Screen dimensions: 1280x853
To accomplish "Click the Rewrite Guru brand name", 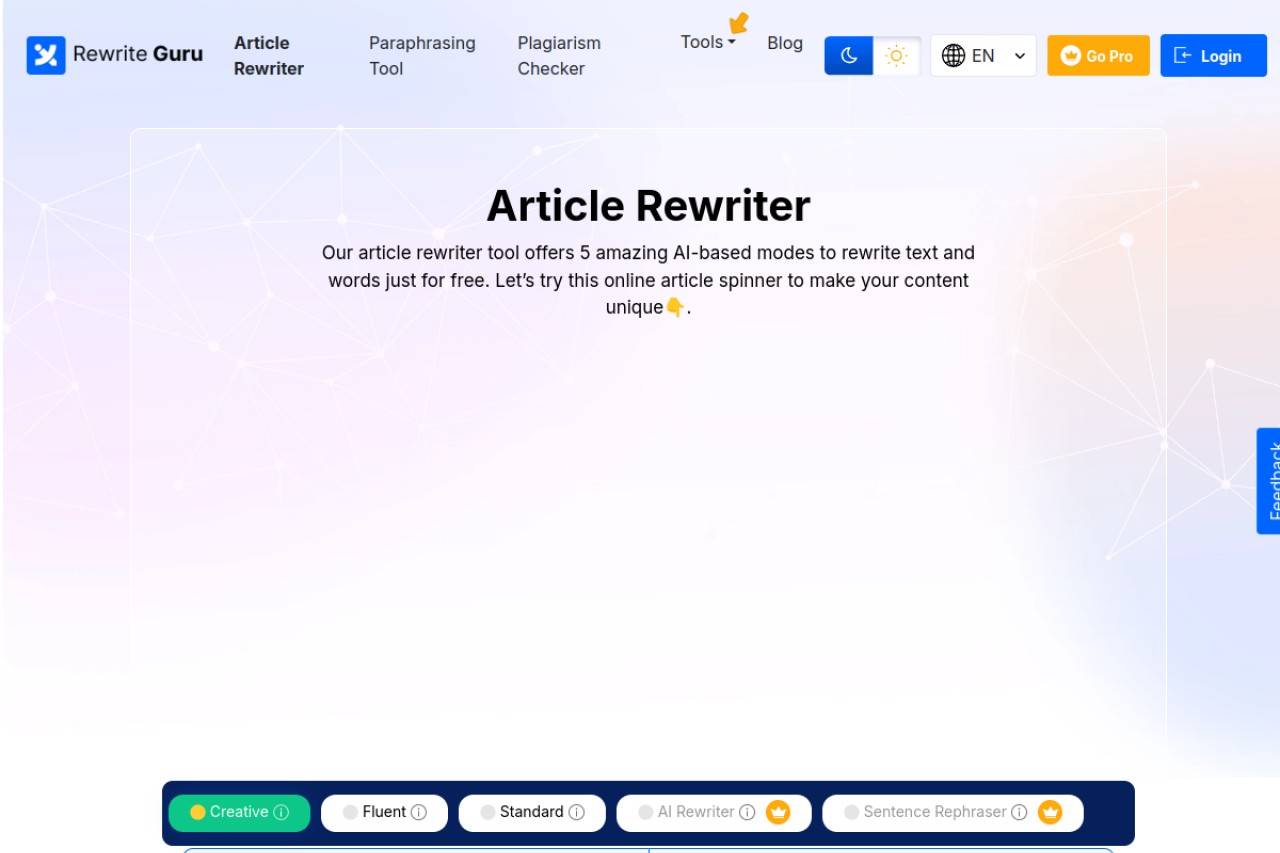I will 138,54.
